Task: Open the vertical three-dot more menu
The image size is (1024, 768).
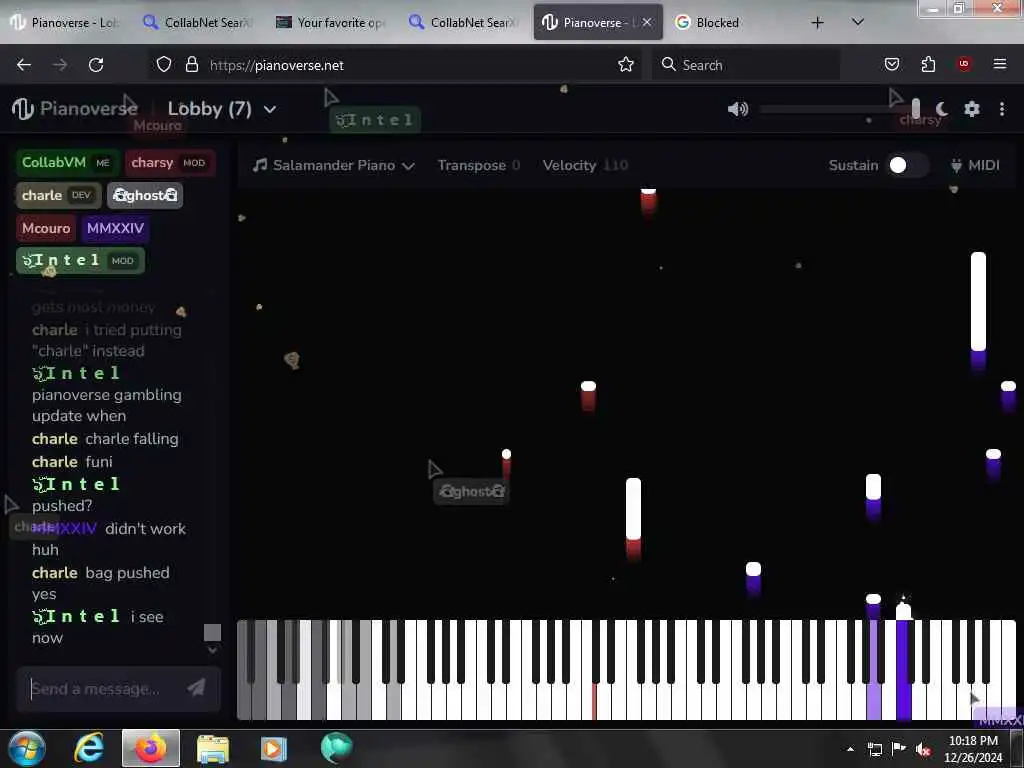Action: (1002, 109)
